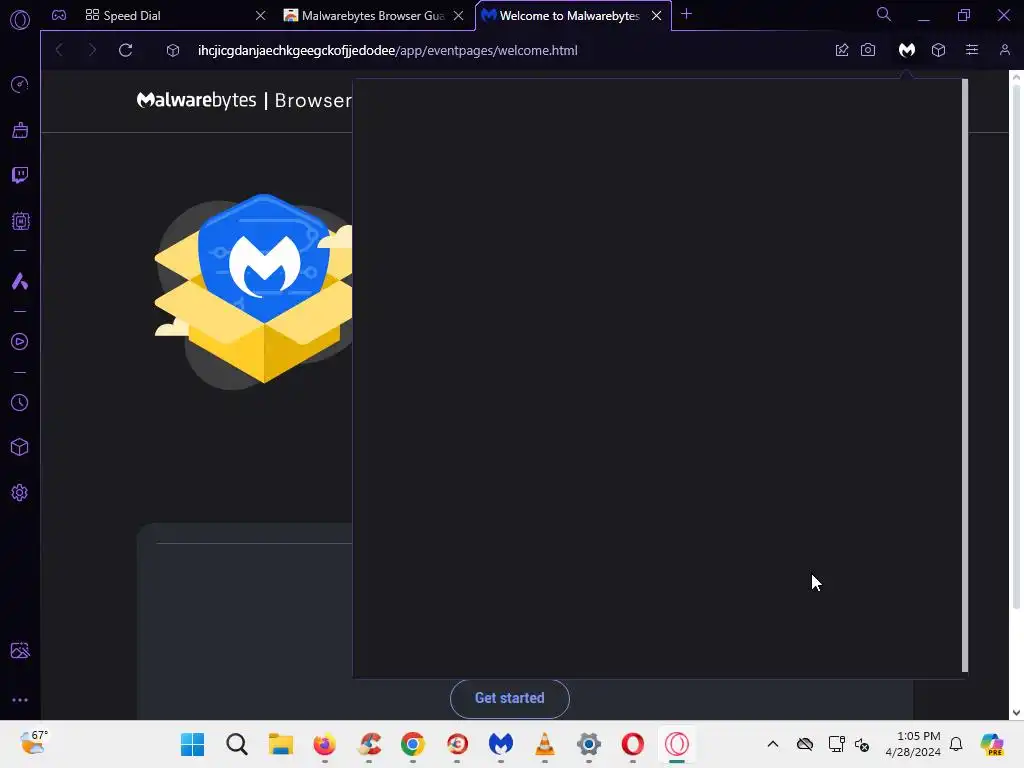Image resolution: width=1024 pixels, height=768 pixels.
Task: Toggle the Malwarebytes Browser Guard extension icon
Action: (x=906, y=50)
